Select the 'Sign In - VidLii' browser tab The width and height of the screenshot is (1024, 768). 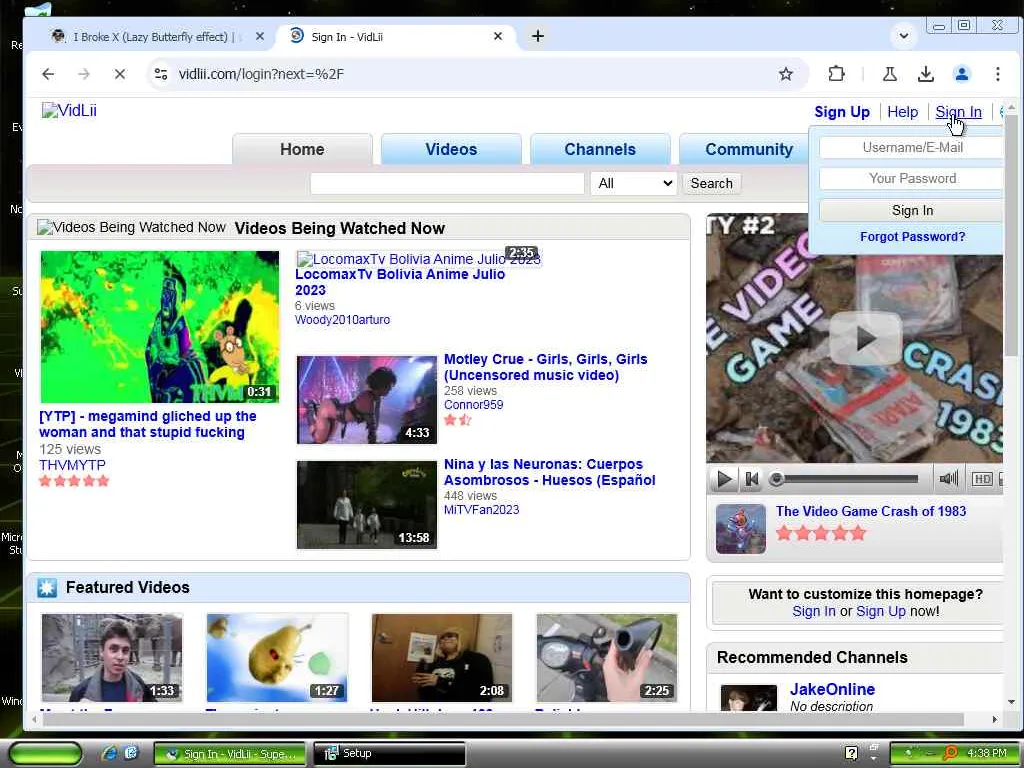click(395, 37)
